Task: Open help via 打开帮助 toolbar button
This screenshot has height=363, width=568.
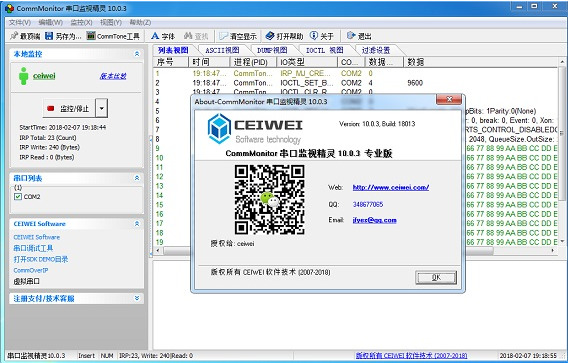Action: (x=284, y=36)
